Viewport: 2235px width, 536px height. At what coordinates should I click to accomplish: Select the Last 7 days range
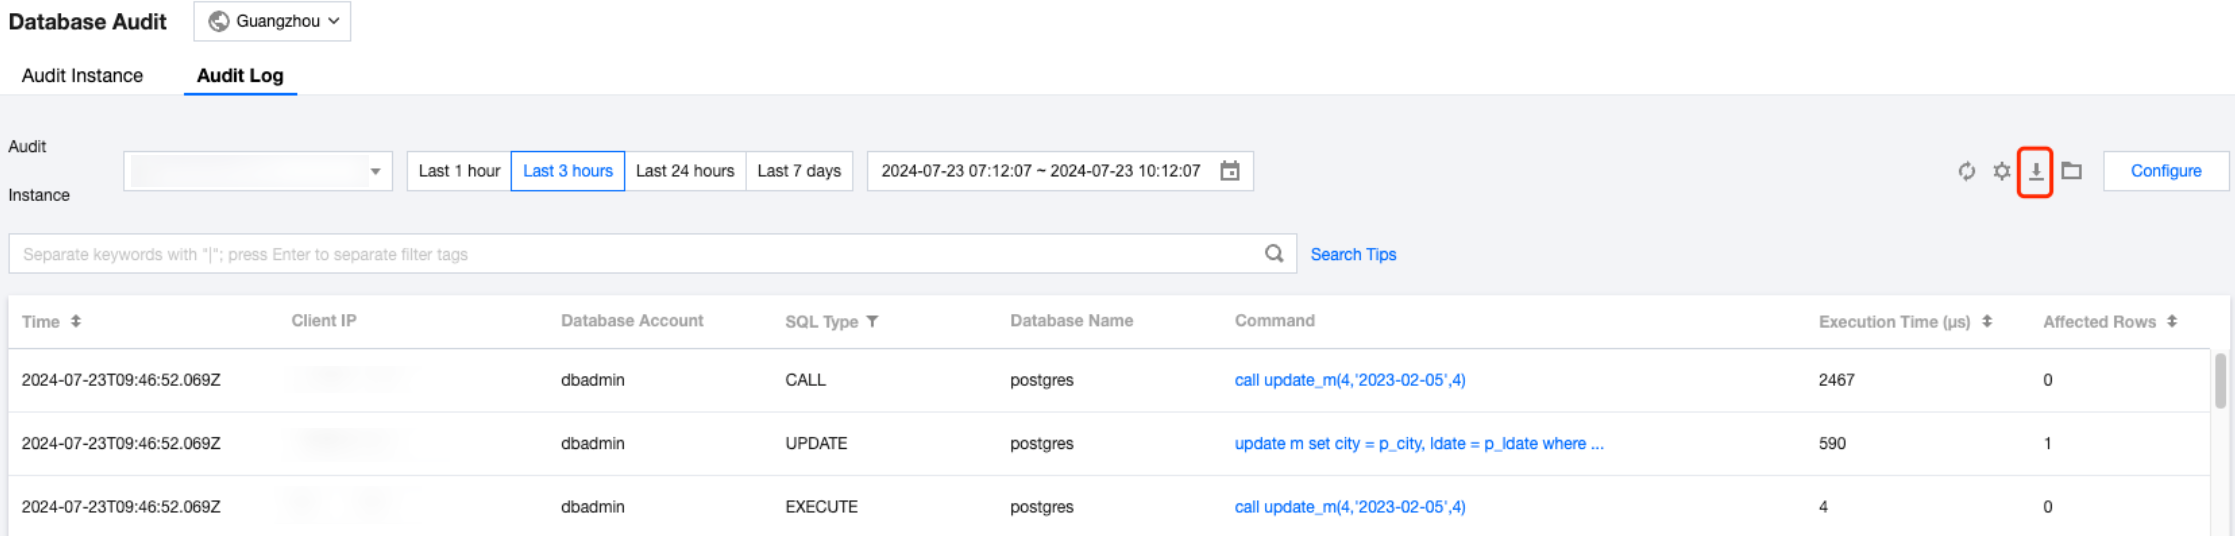[x=799, y=171]
